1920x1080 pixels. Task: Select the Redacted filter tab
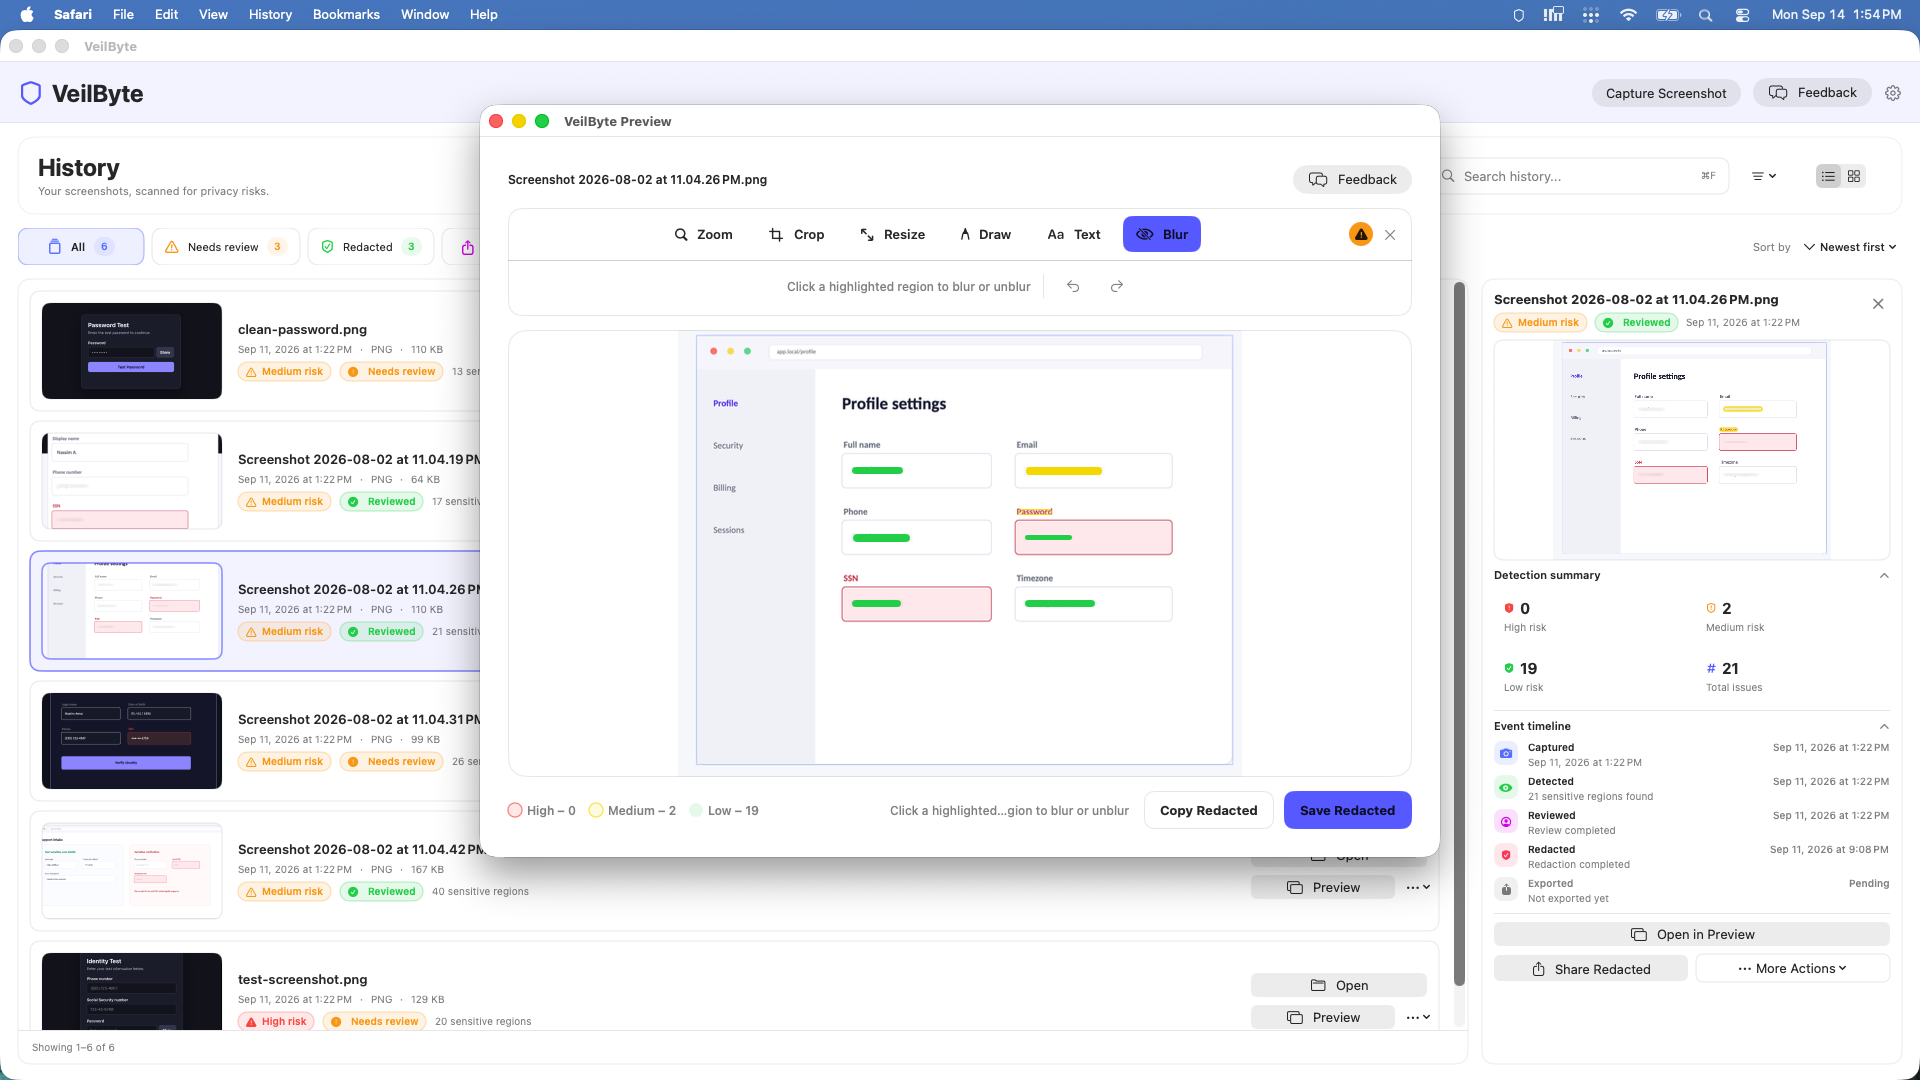[371, 247]
